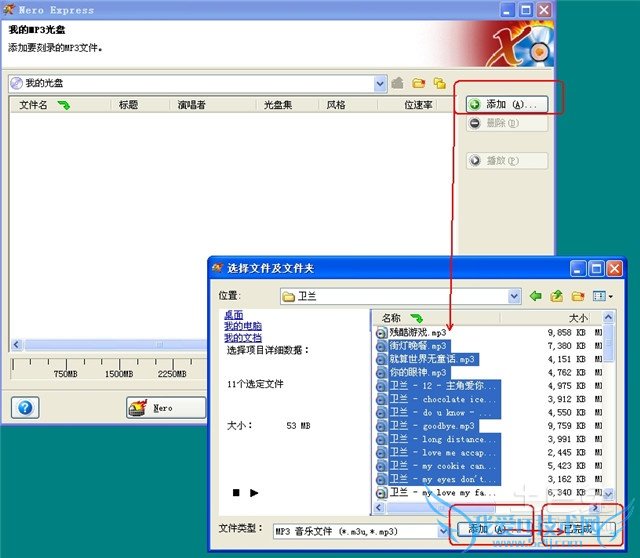Open the 我的文档 link
Screen dimensions: 640x558
coord(243,338)
